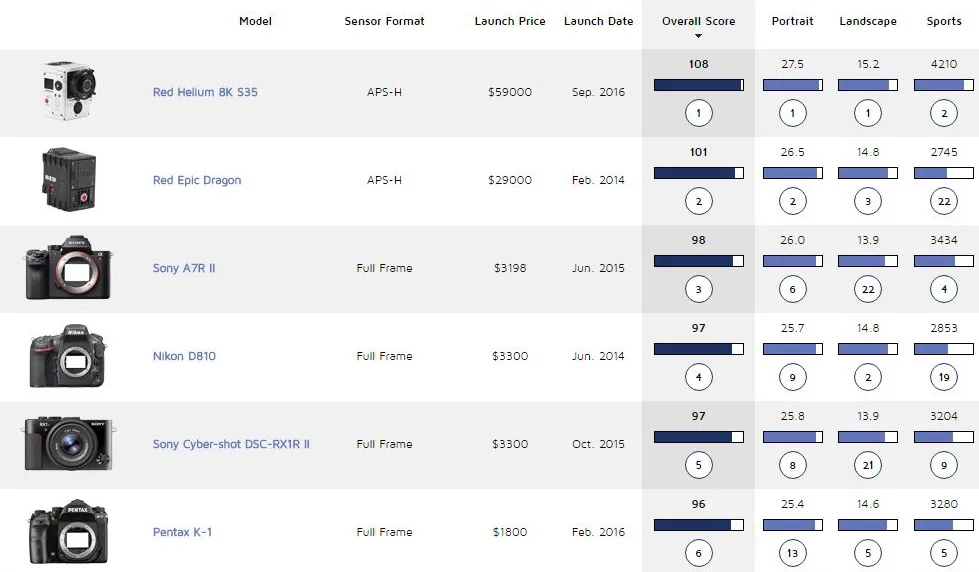This screenshot has width=979, height=572.
Task: Click the overall score bar for Sony A7R II
Action: pos(698,261)
